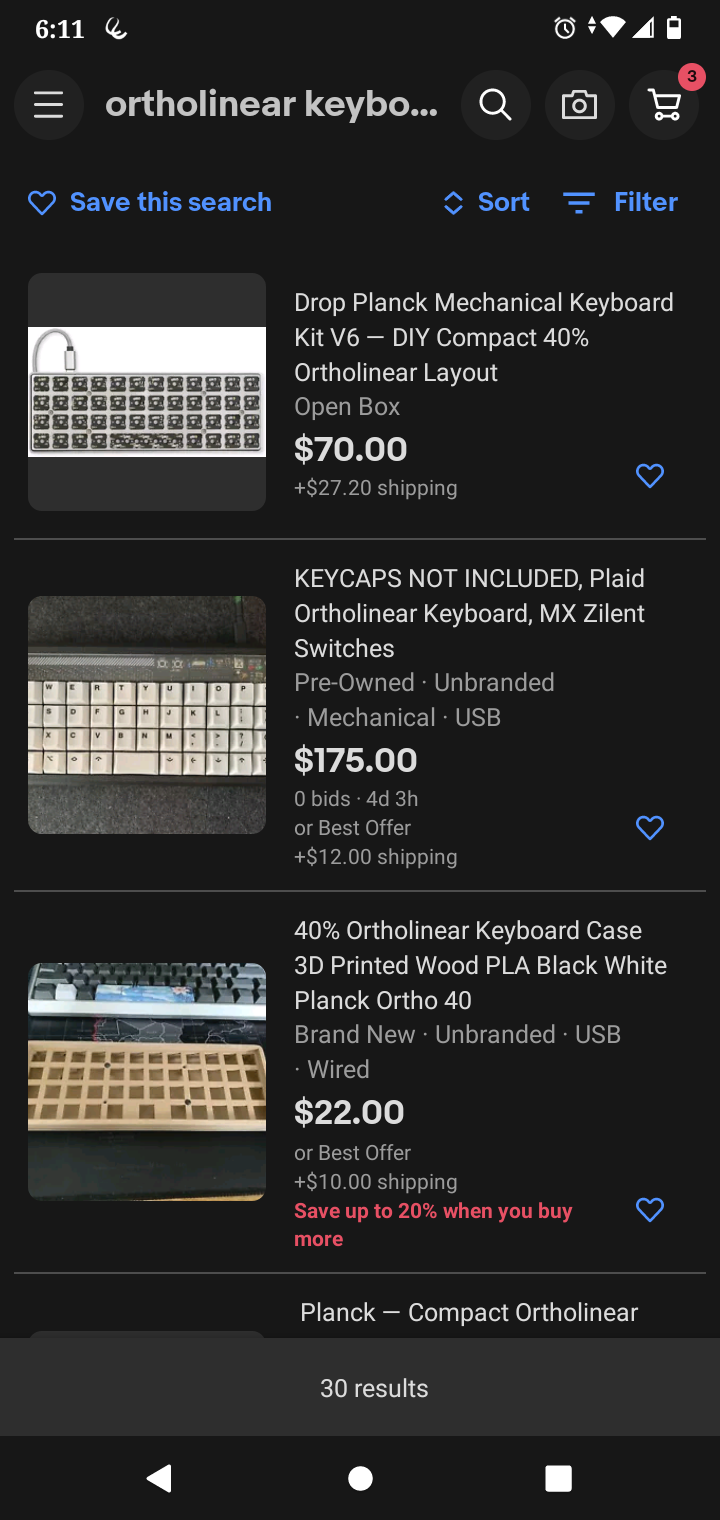This screenshot has width=720, height=1520.
Task: View the Drop Planck kit thumbnail
Action: 147,392
